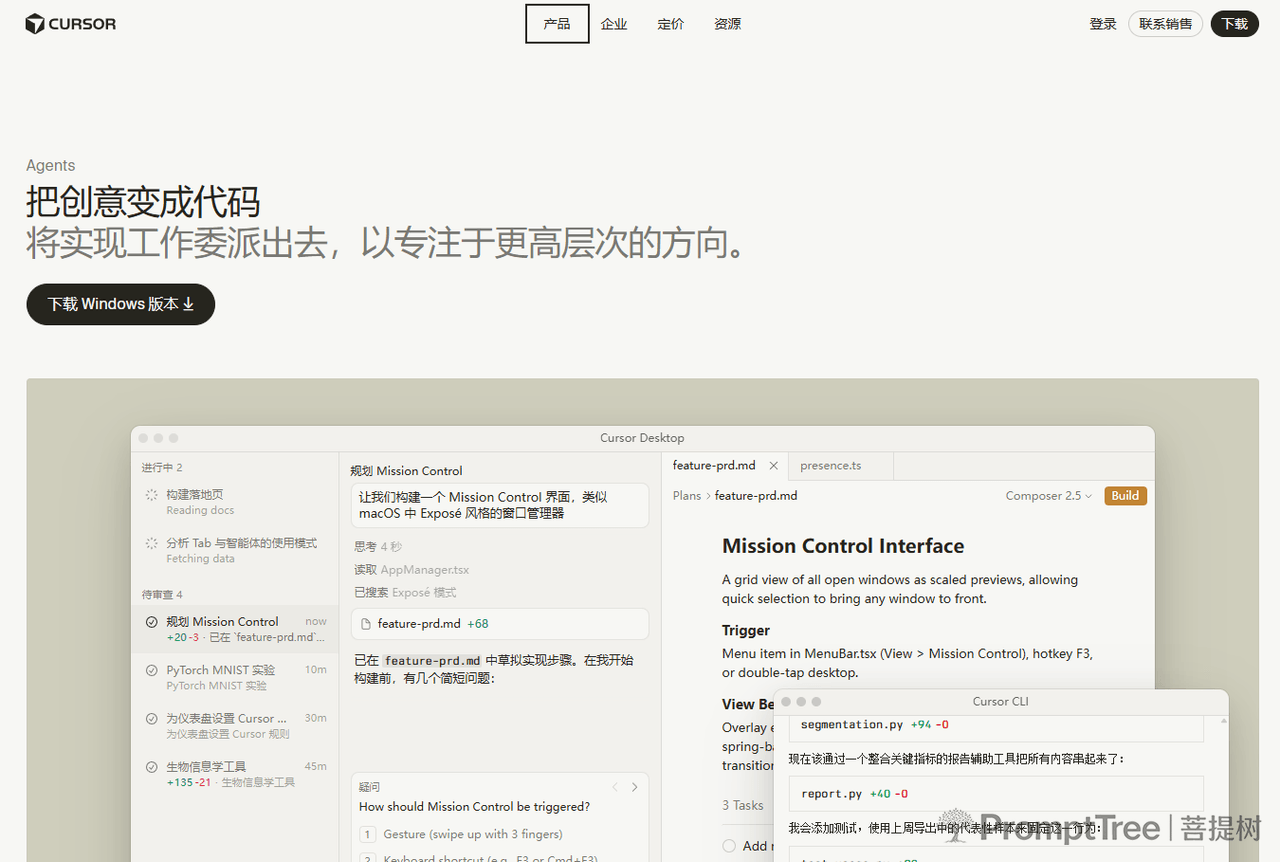1280x862 pixels.
Task: Click the 下载 Windows 版本 button
Action: 121,304
